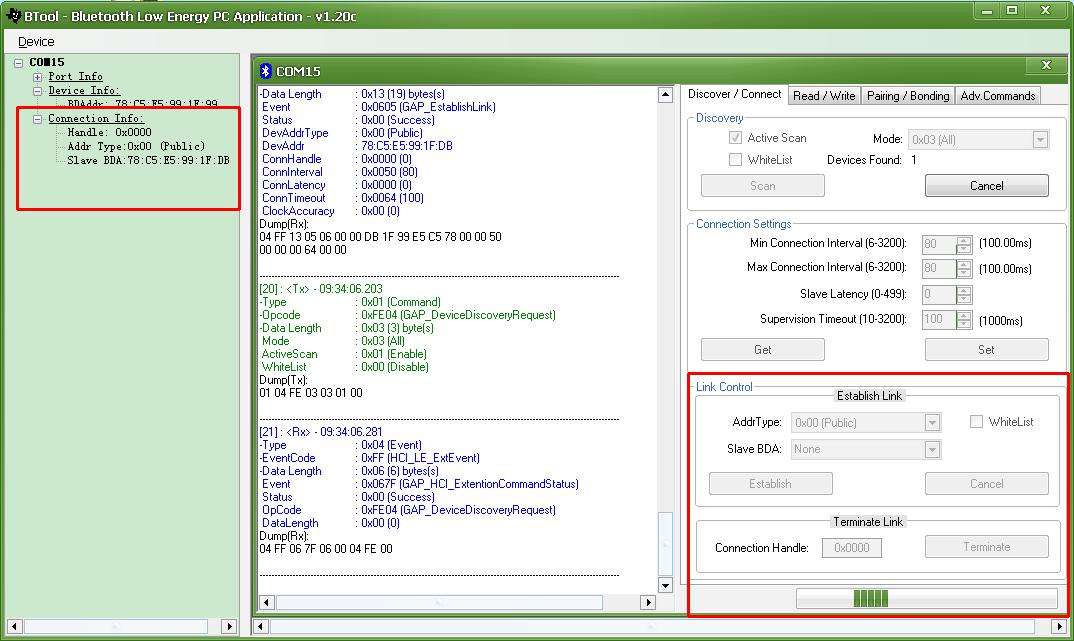
Task: Open the Adv.Commands tab
Action: (997, 96)
